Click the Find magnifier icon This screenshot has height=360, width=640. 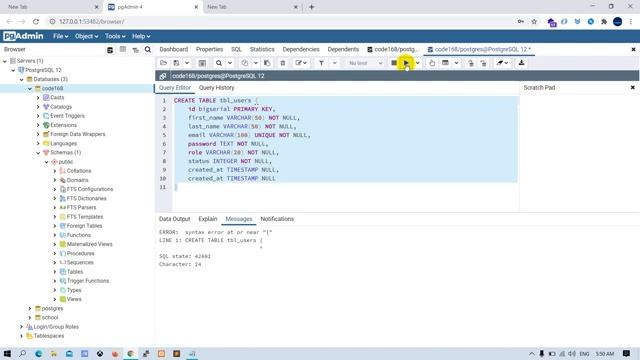coord(219,63)
